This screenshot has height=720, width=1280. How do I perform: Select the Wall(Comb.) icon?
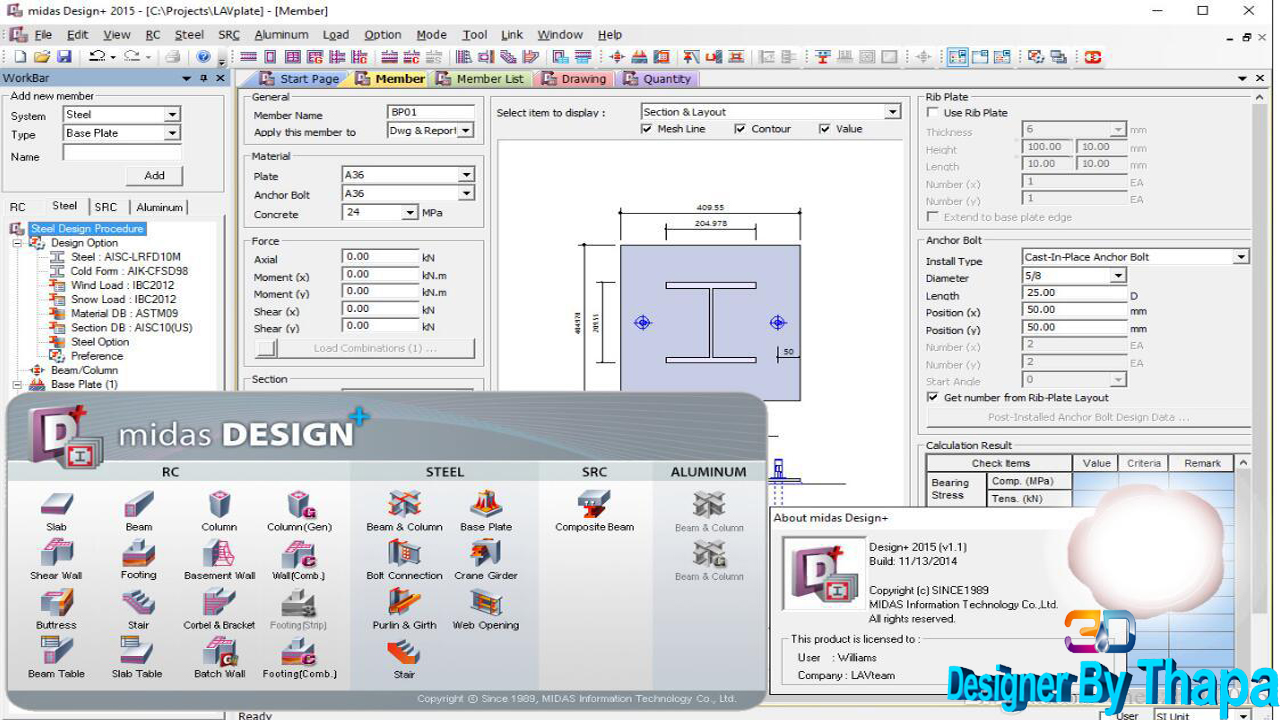(x=299, y=553)
